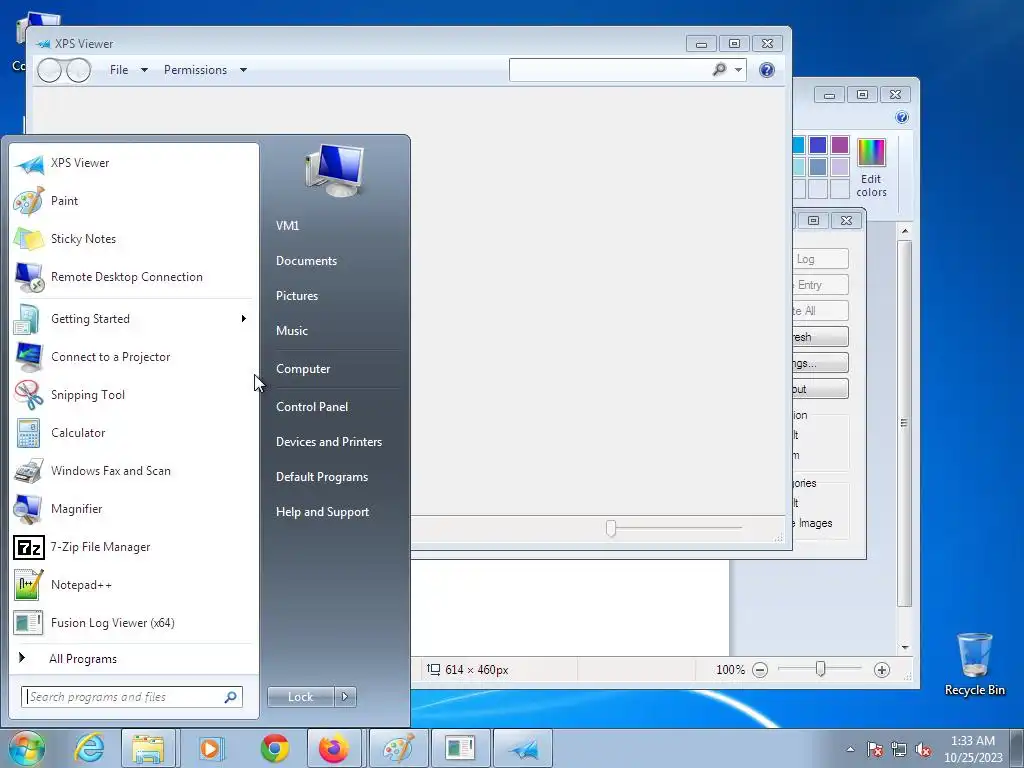Open Connect to a Projector

click(133, 357)
